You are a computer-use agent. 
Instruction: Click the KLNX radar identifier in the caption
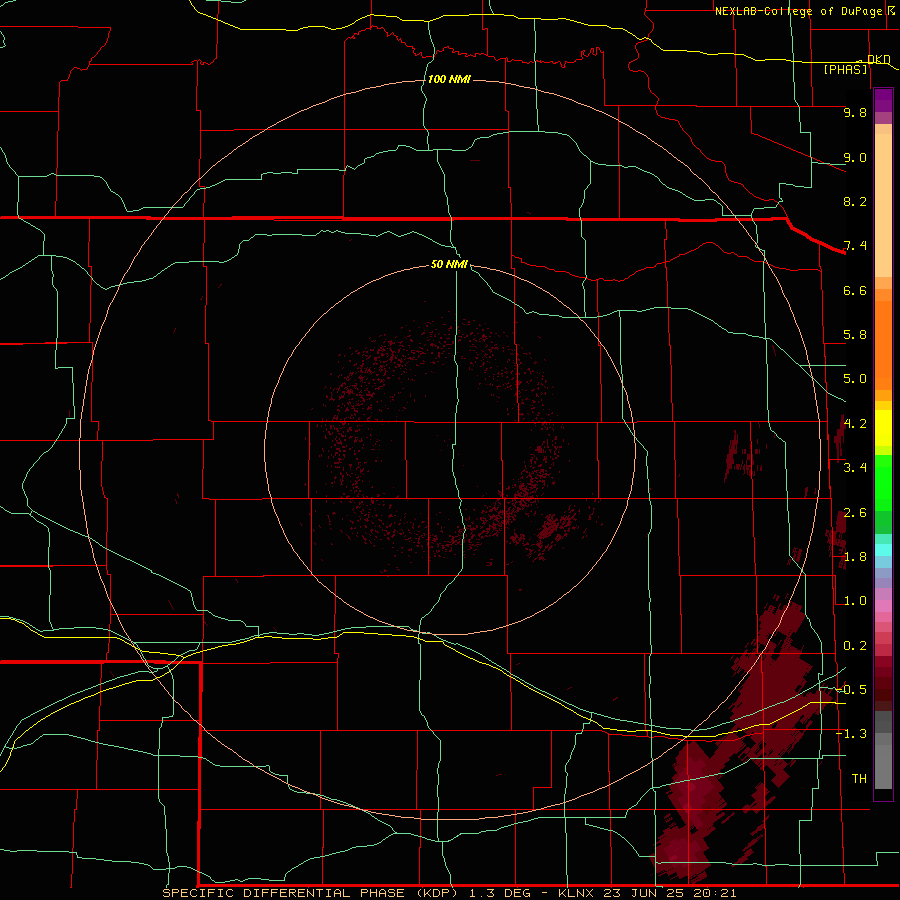pyautogui.click(x=577, y=893)
